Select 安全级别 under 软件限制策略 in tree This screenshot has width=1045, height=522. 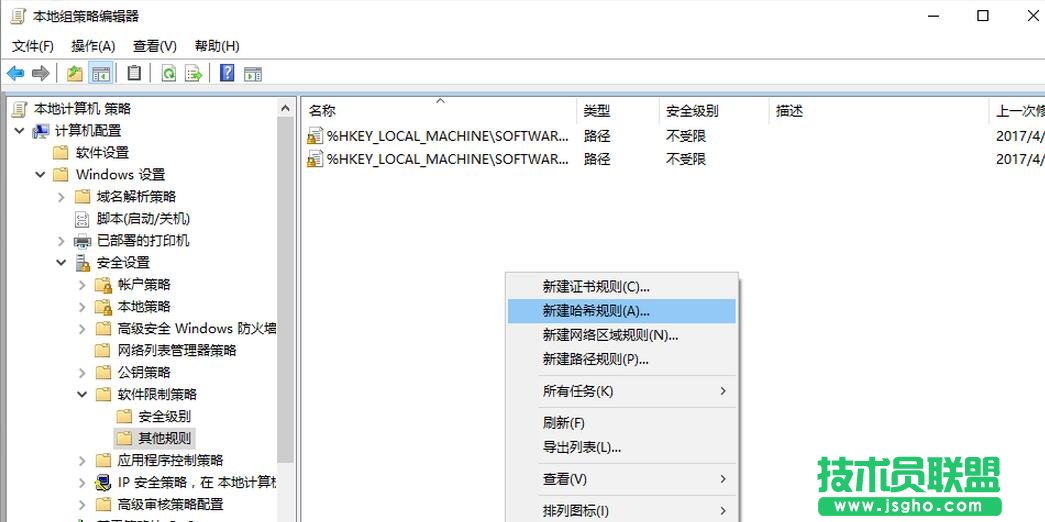point(164,416)
